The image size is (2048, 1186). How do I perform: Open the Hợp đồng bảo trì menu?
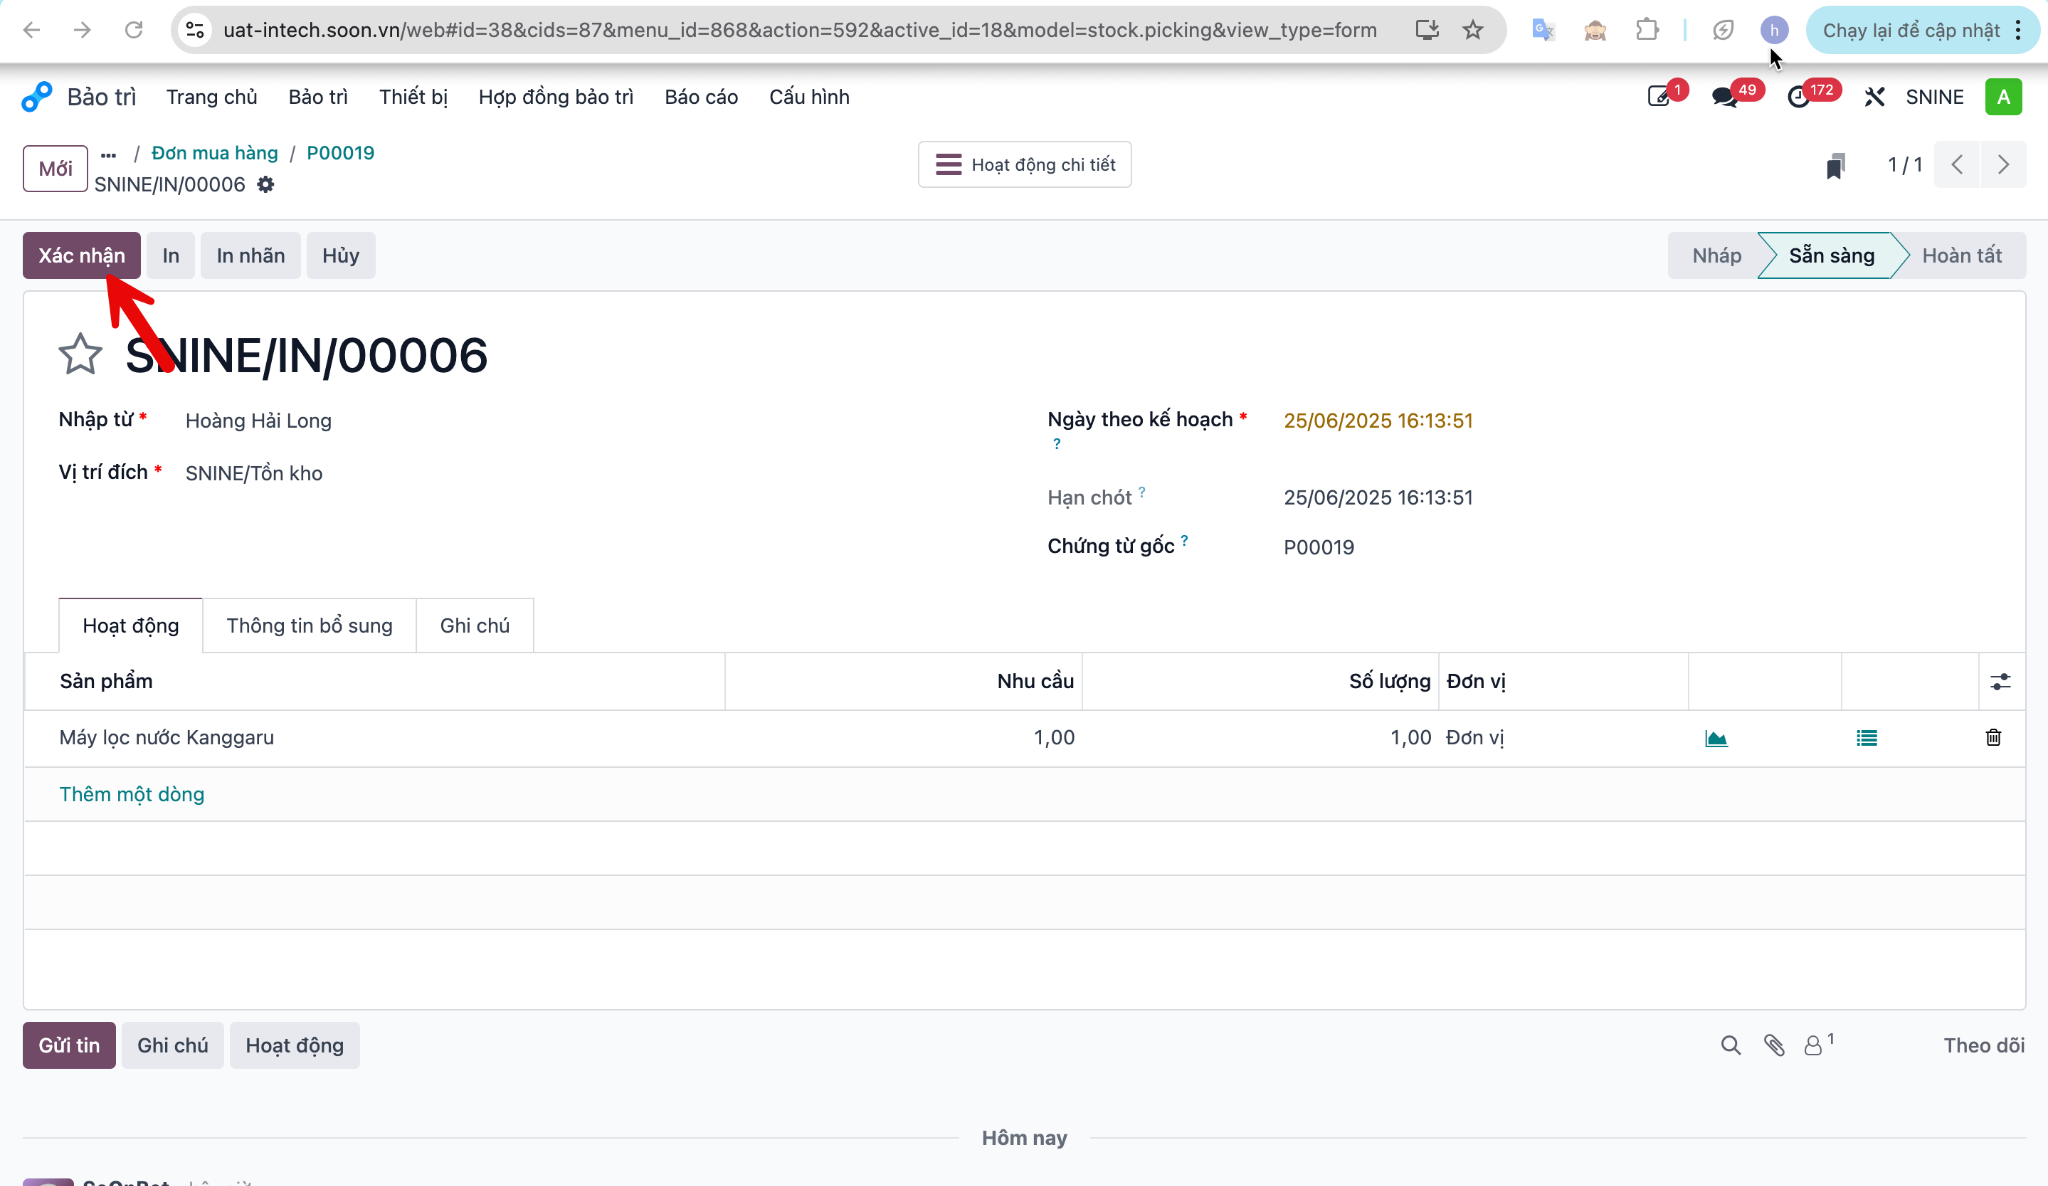tap(556, 97)
